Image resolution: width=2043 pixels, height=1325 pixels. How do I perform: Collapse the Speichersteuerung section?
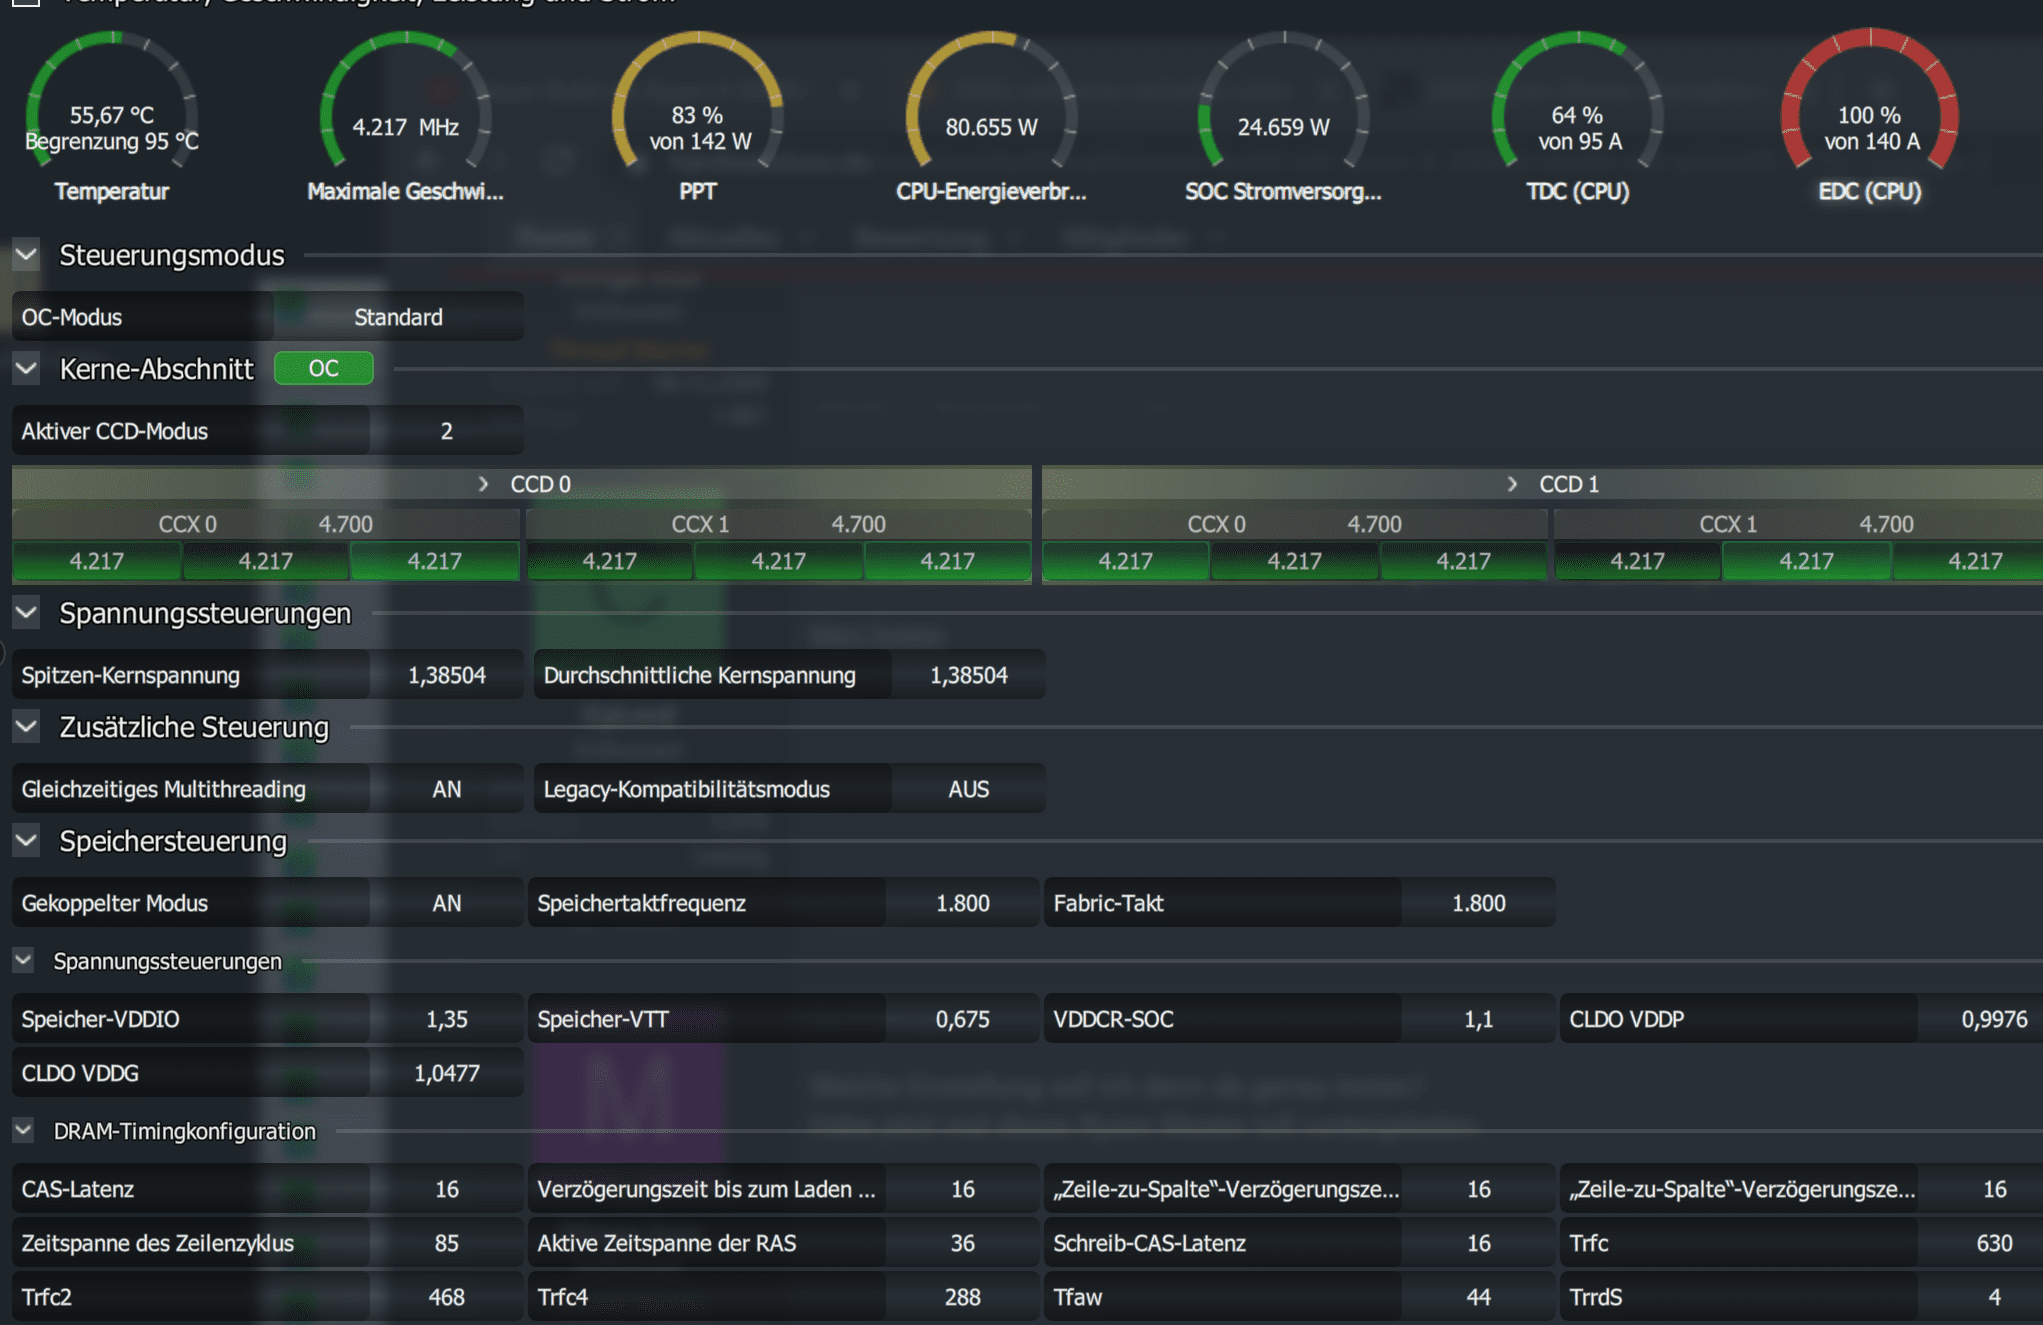(x=26, y=841)
